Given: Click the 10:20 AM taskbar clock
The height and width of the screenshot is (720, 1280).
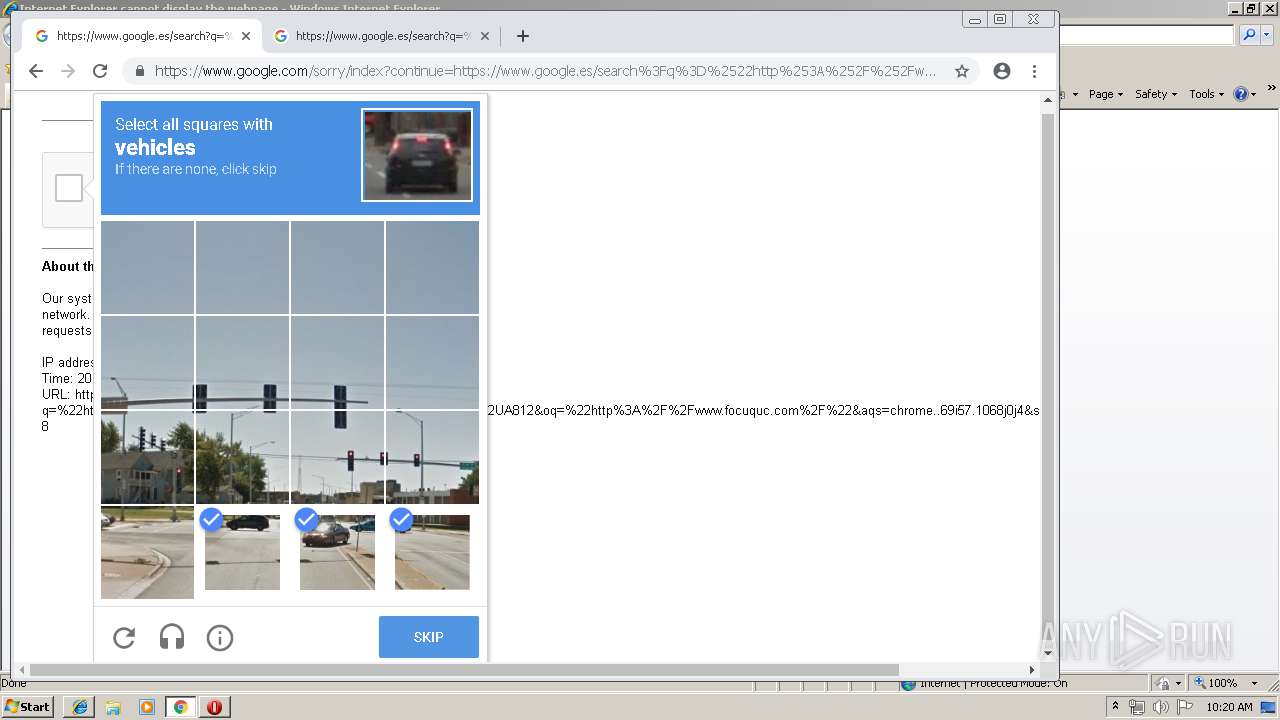Looking at the screenshot, I should (1229, 707).
